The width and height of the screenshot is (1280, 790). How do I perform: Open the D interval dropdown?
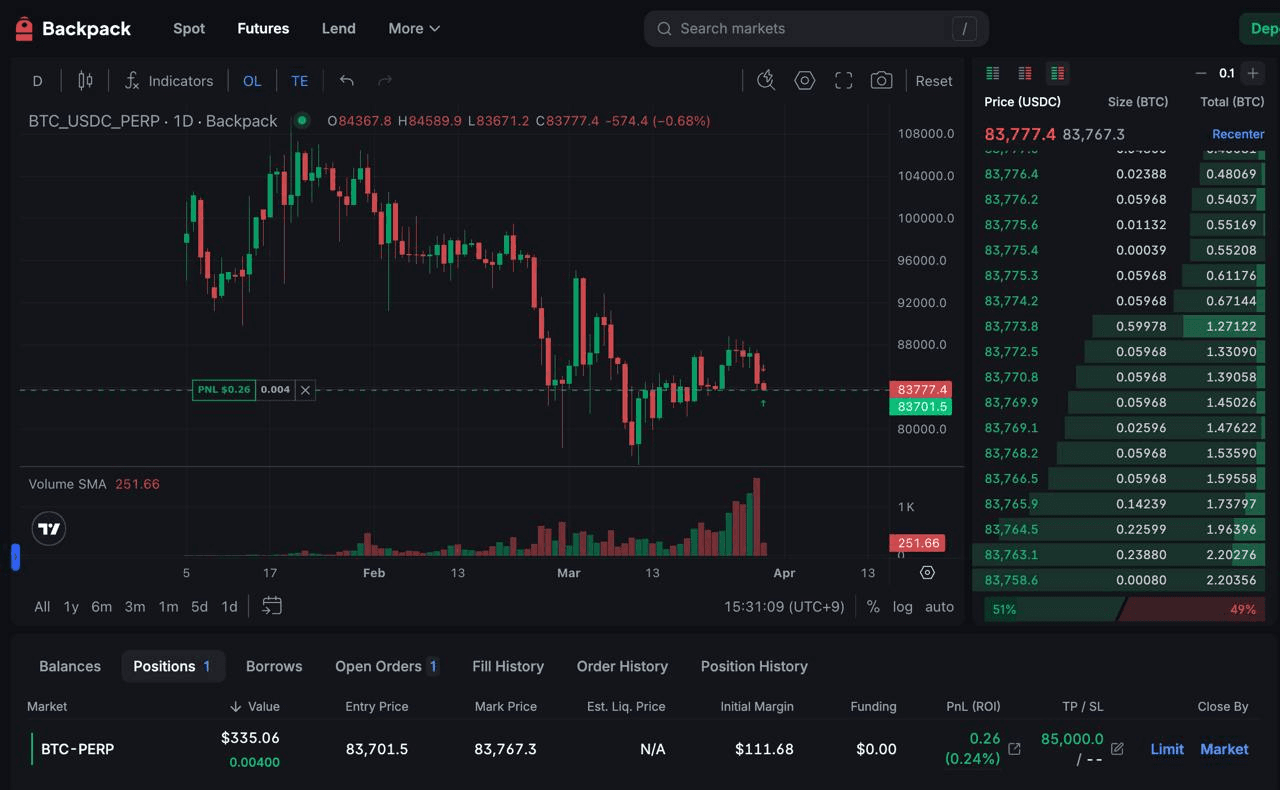click(38, 81)
